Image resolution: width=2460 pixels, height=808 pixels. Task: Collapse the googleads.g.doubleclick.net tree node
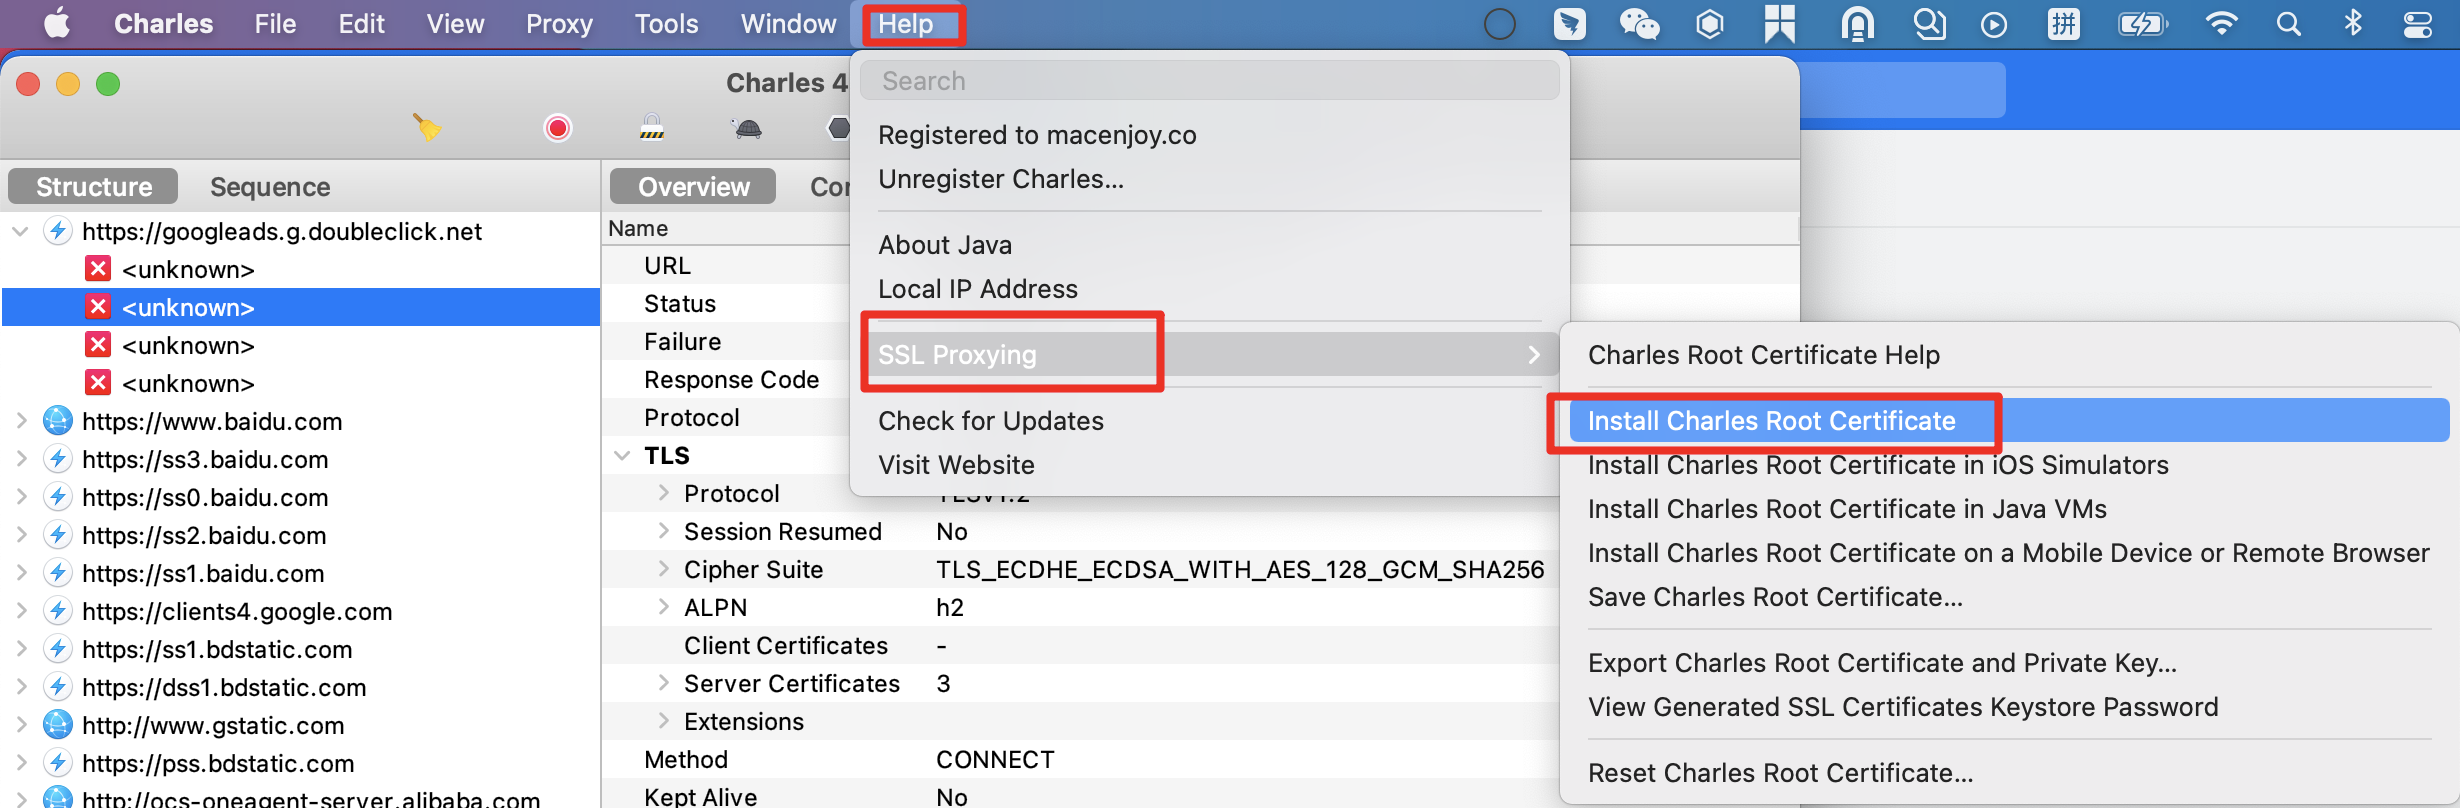(x=20, y=231)
